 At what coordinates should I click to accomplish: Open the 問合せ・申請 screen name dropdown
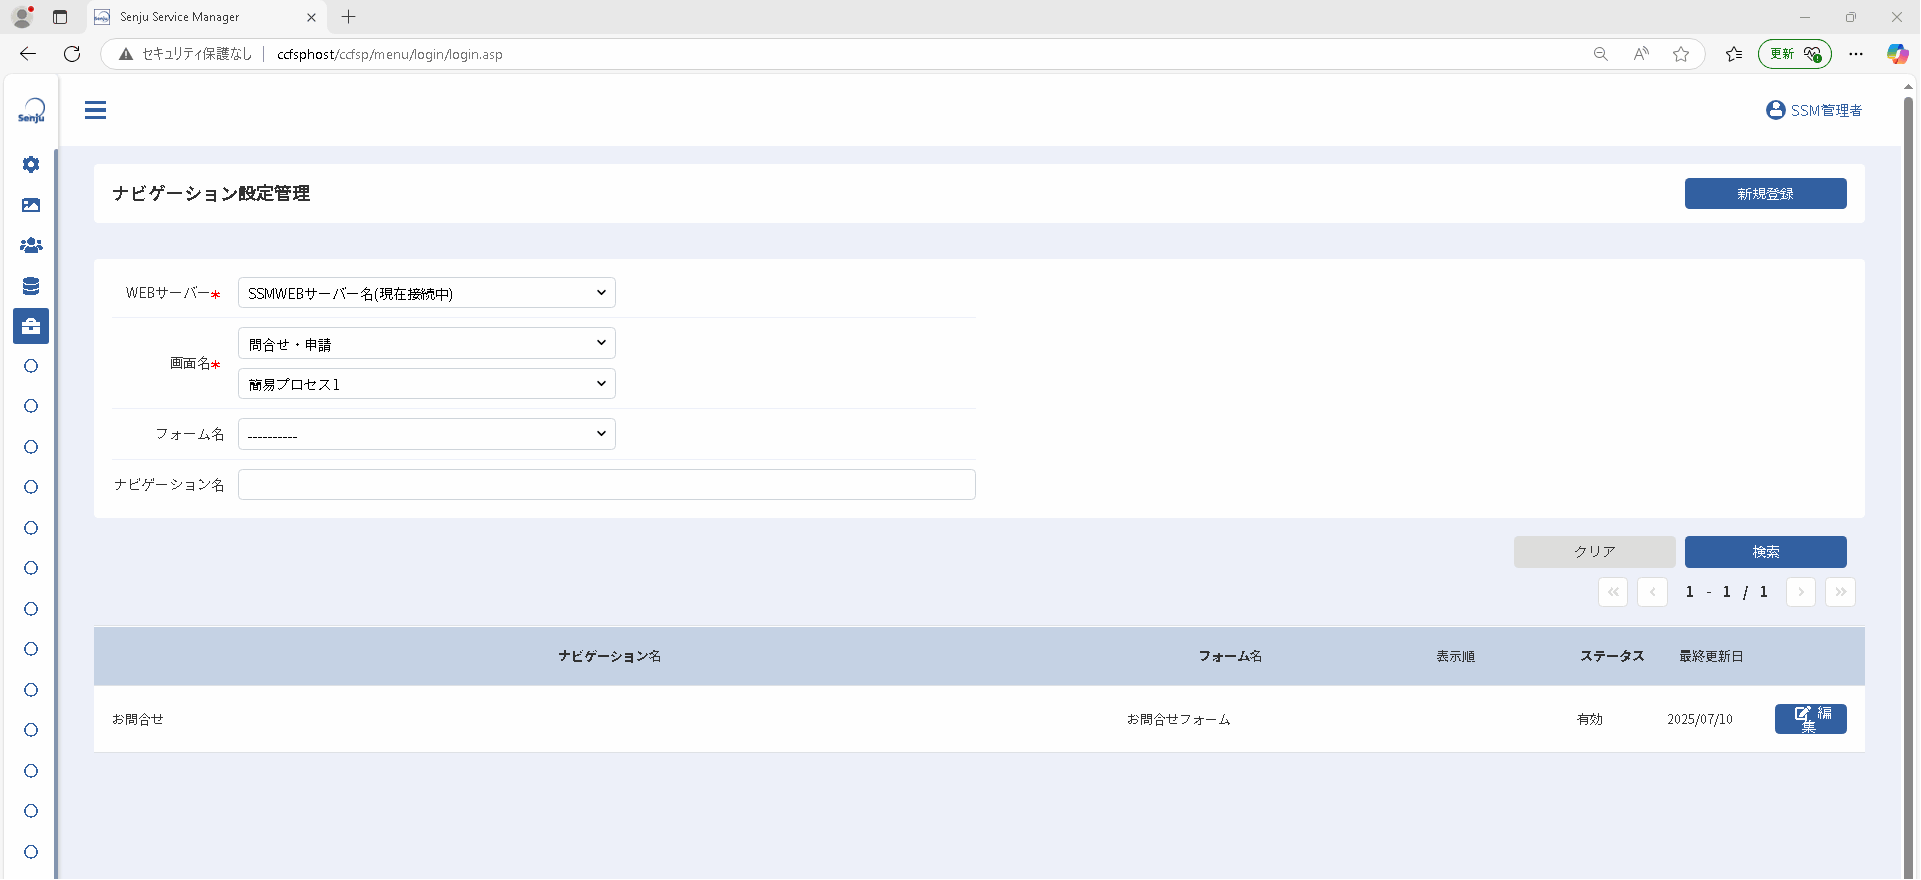(427, 343)
